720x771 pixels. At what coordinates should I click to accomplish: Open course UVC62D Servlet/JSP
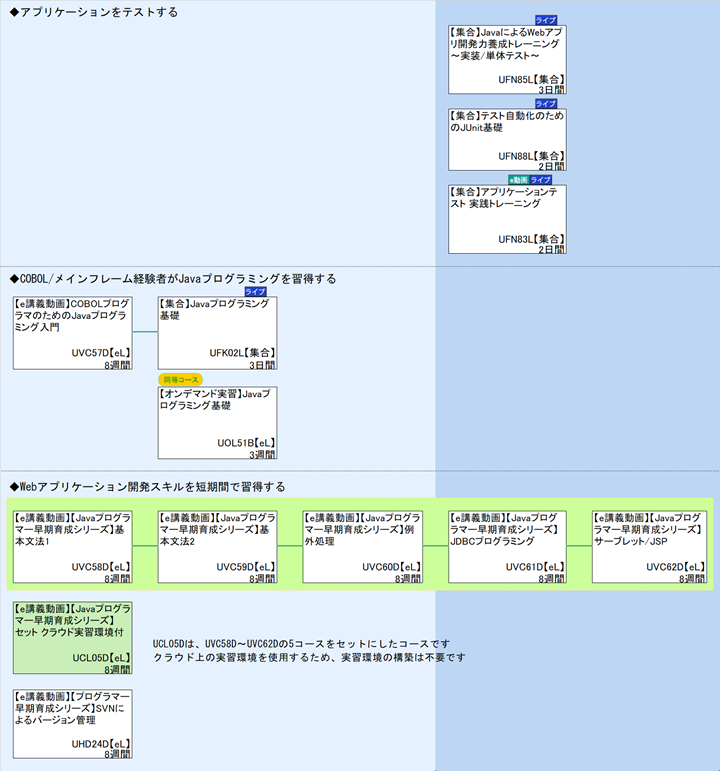tap(649, 547)
